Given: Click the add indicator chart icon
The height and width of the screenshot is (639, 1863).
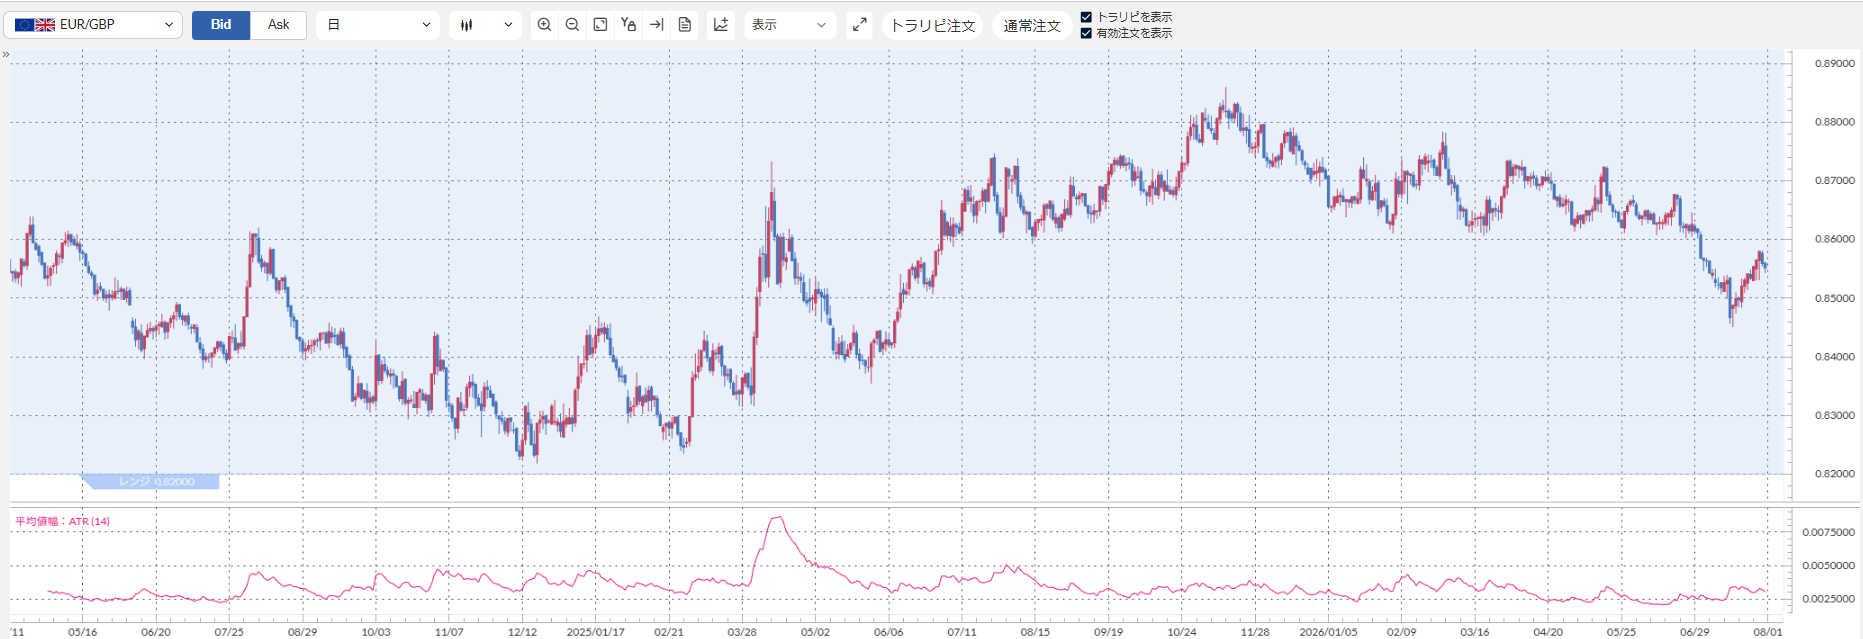Looking at the screenshot, I should pyautogui.click(x=721, y=25).
